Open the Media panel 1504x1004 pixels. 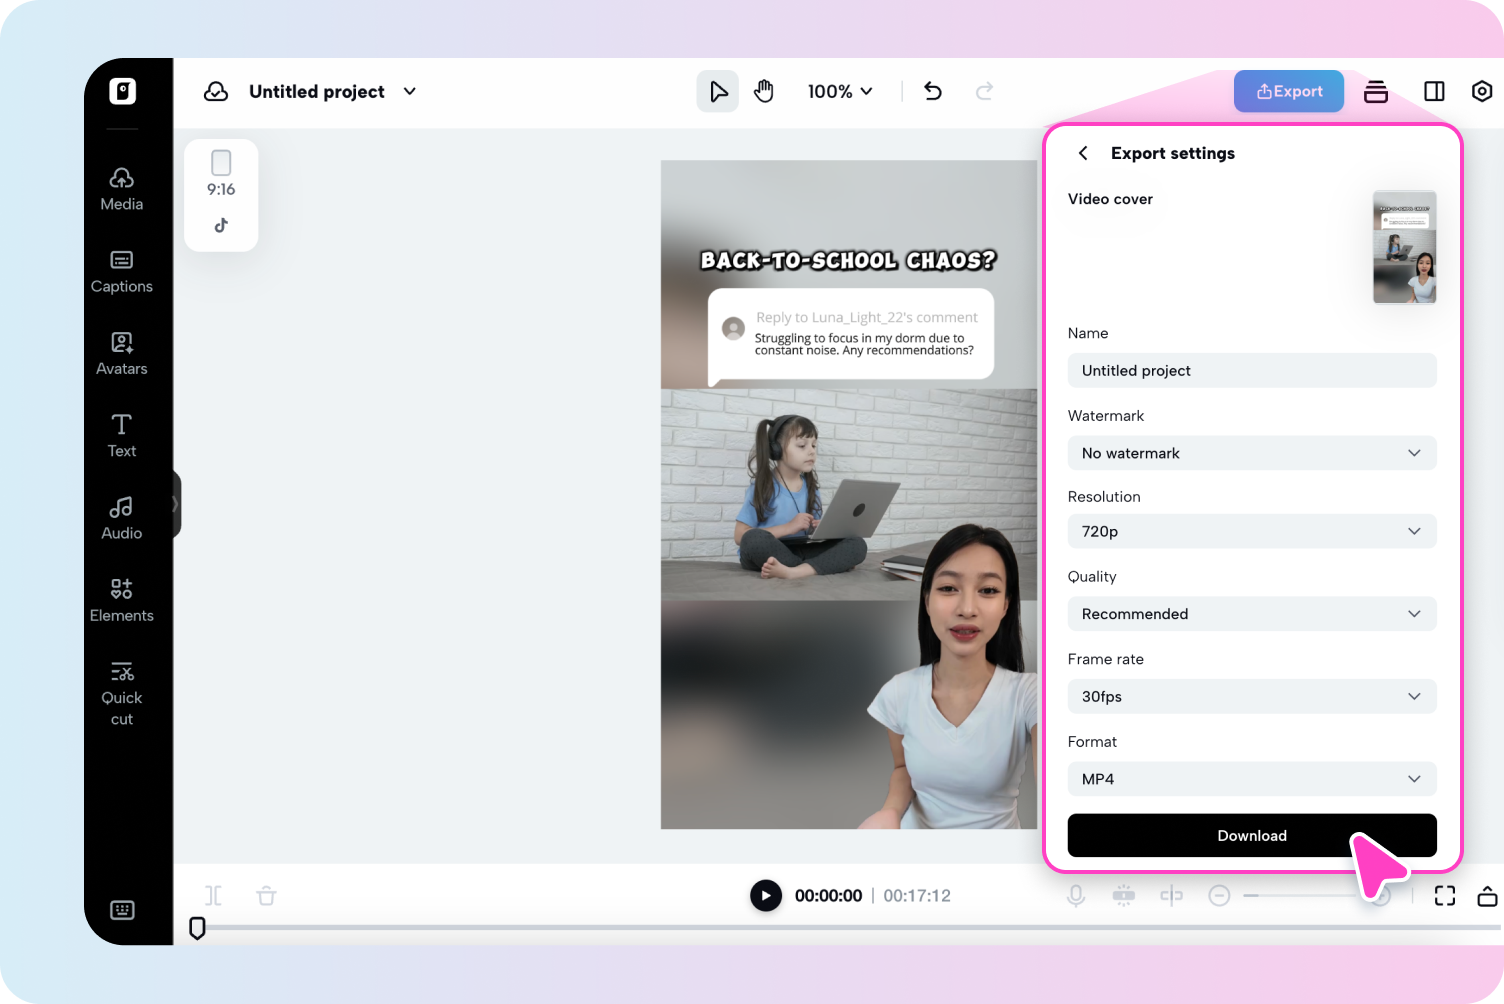coord(121,188)
